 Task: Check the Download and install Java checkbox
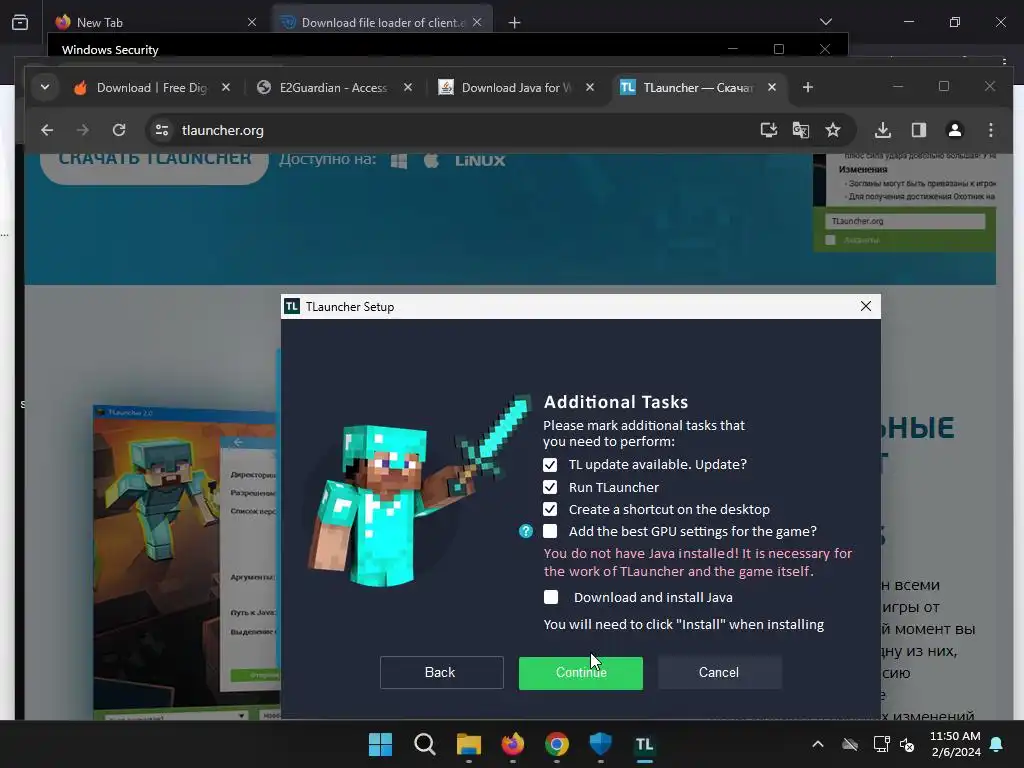pyautogui.click(x=551, y=597)
